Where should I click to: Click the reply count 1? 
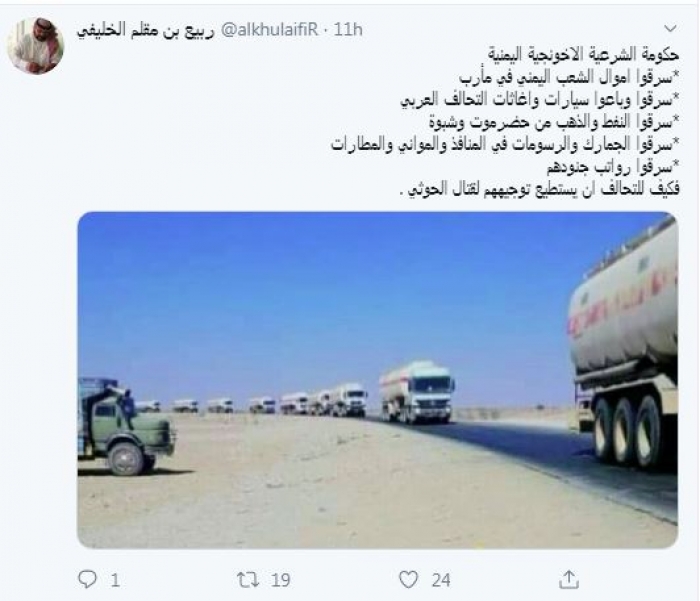point(115,580)
